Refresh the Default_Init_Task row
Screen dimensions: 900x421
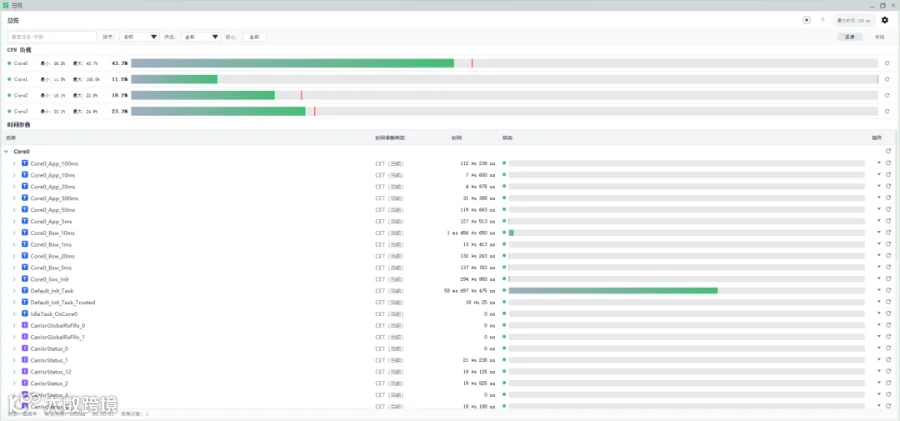[x=888, y=291]
